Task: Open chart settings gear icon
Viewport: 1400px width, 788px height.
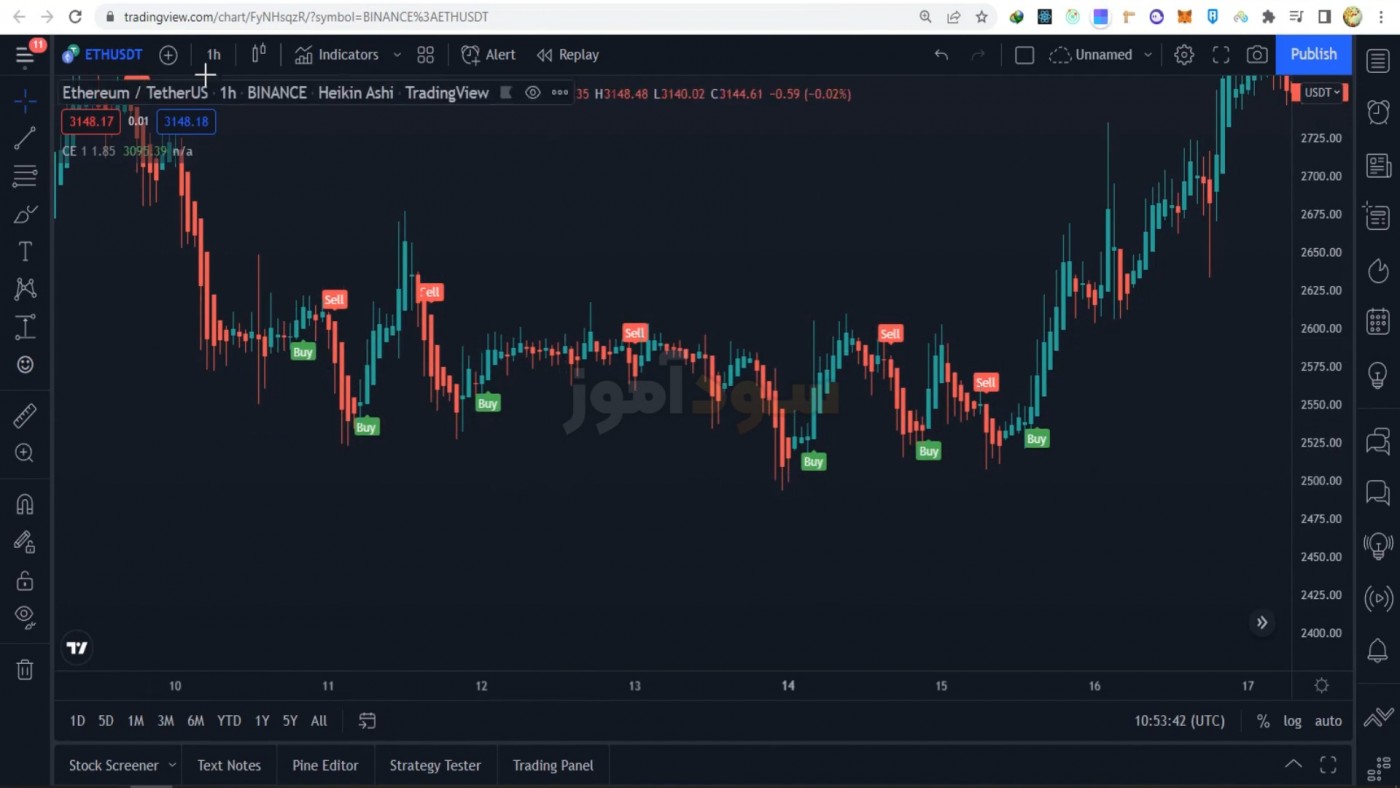Action: 1184,55
